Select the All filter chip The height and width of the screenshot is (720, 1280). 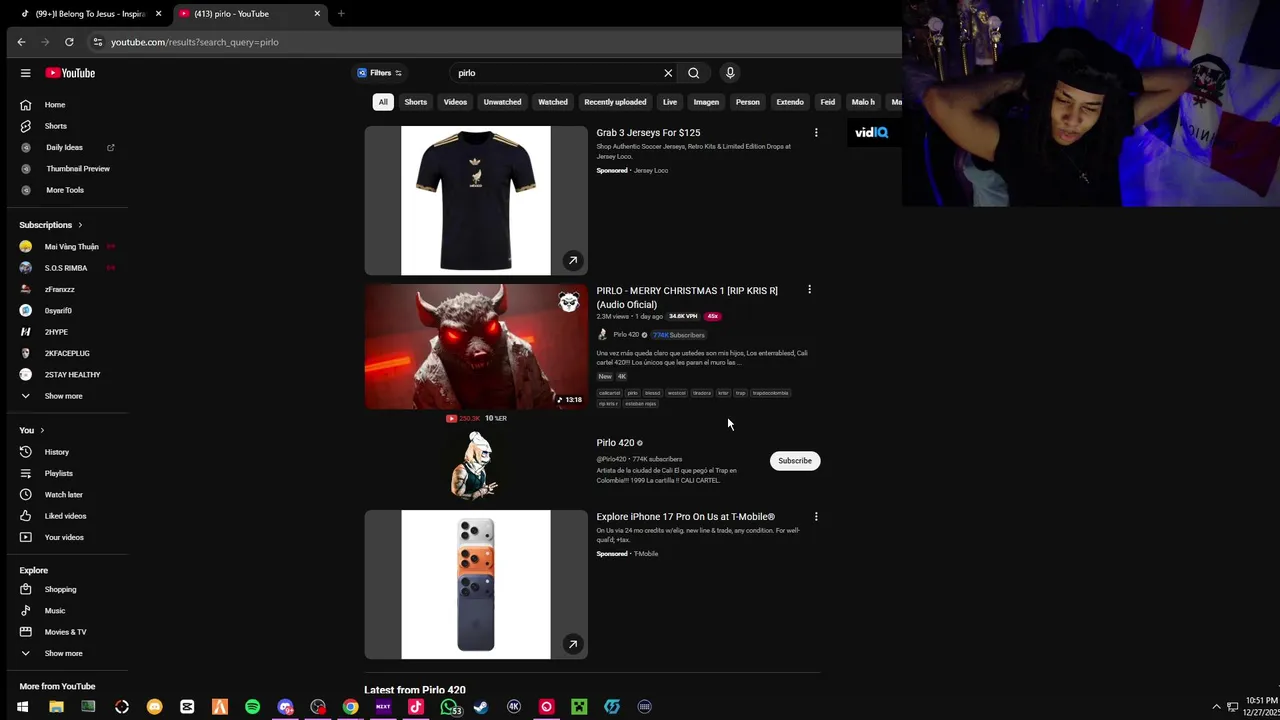click(x=383, y=102)
